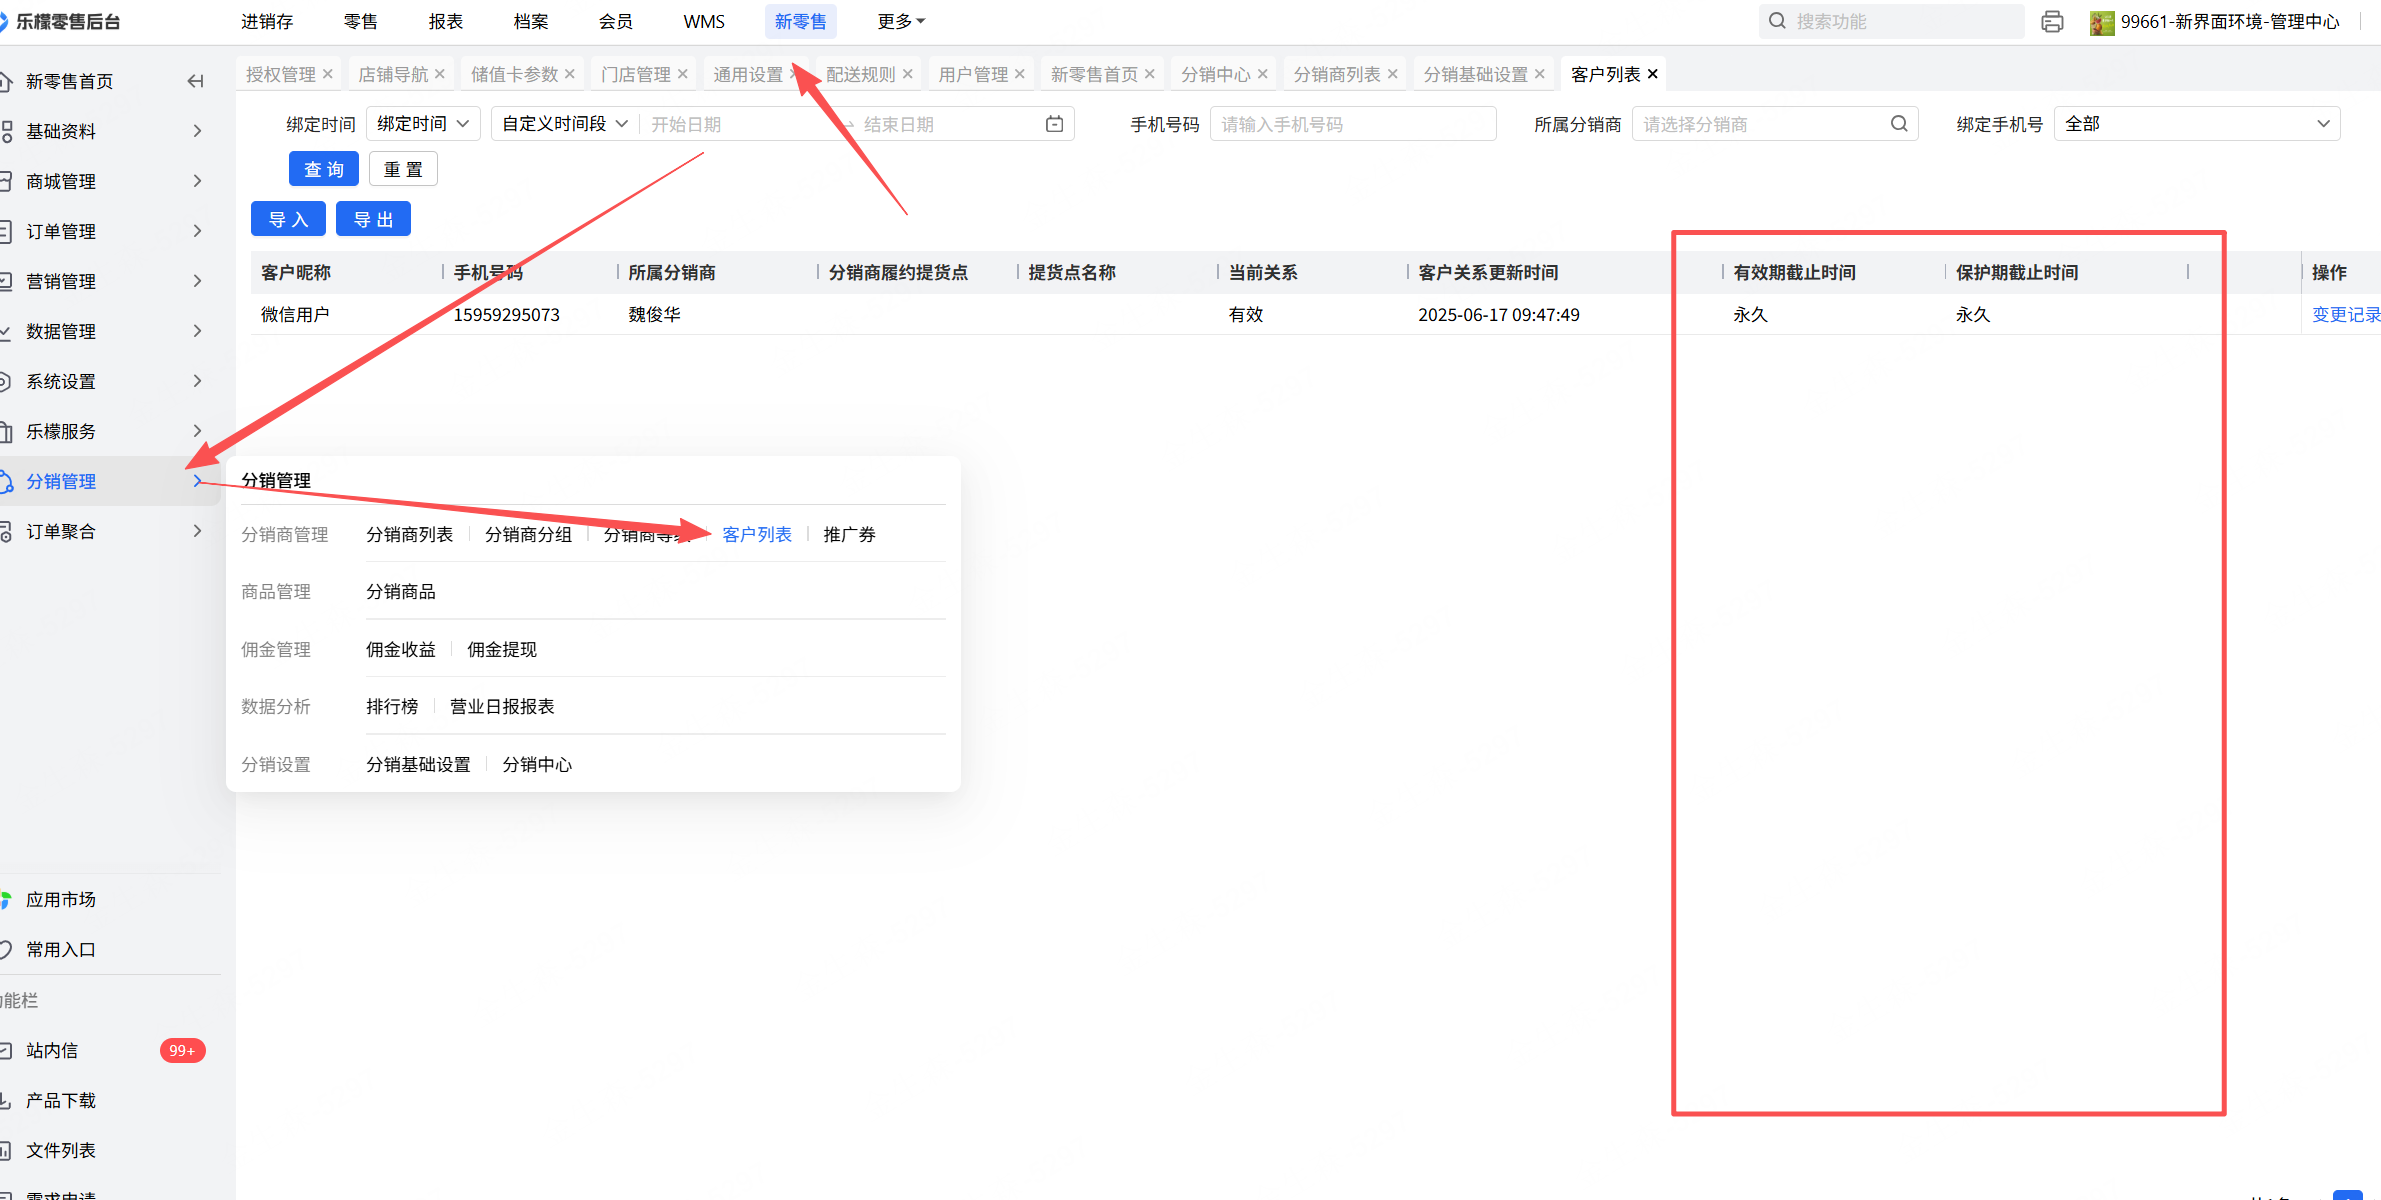Click the printer icon in top bar
This screenshot has width=2381, height=1200.
tap(2052, 22)
